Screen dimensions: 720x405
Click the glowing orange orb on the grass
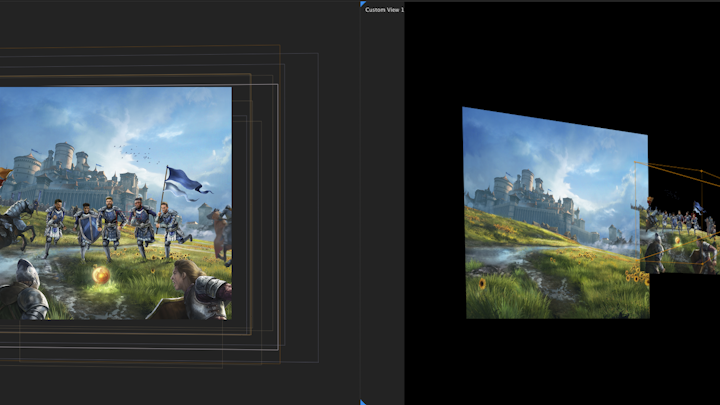point(101,275)
